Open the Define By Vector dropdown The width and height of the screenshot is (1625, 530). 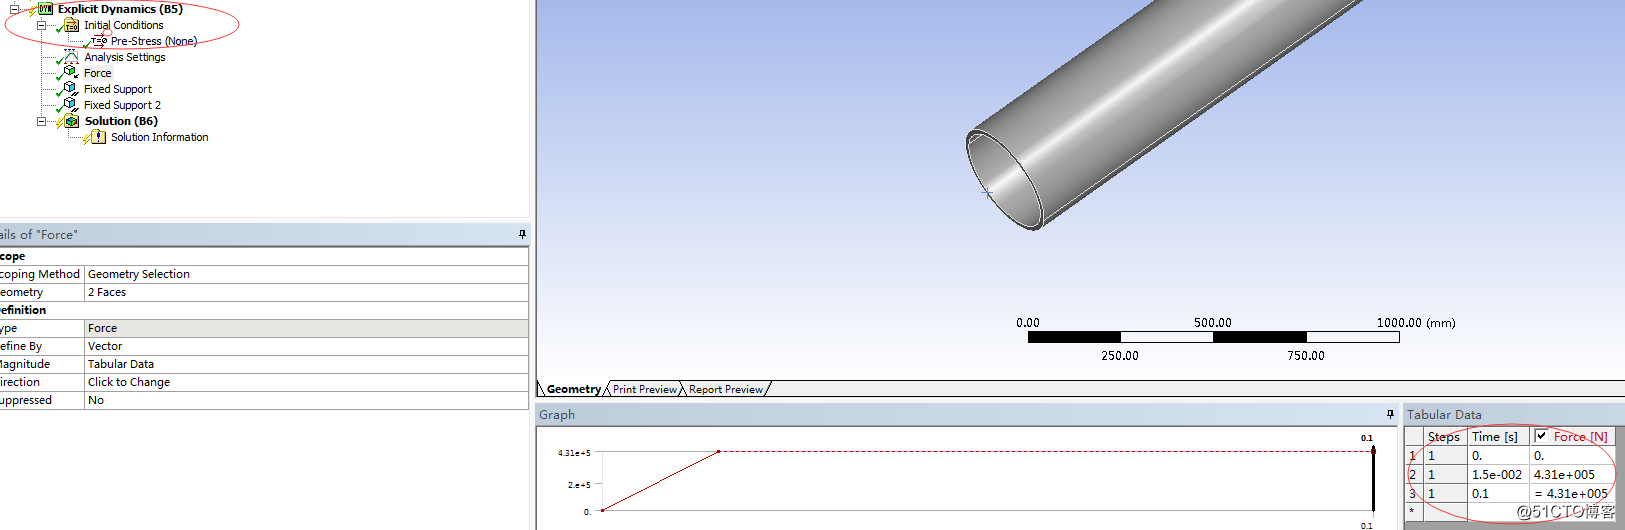(306, 346)
